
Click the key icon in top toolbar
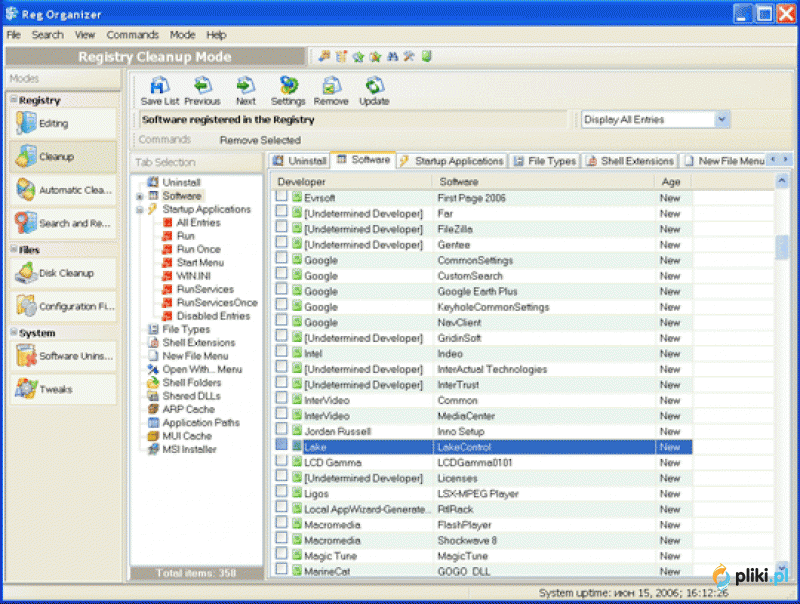tap(324, 57)
